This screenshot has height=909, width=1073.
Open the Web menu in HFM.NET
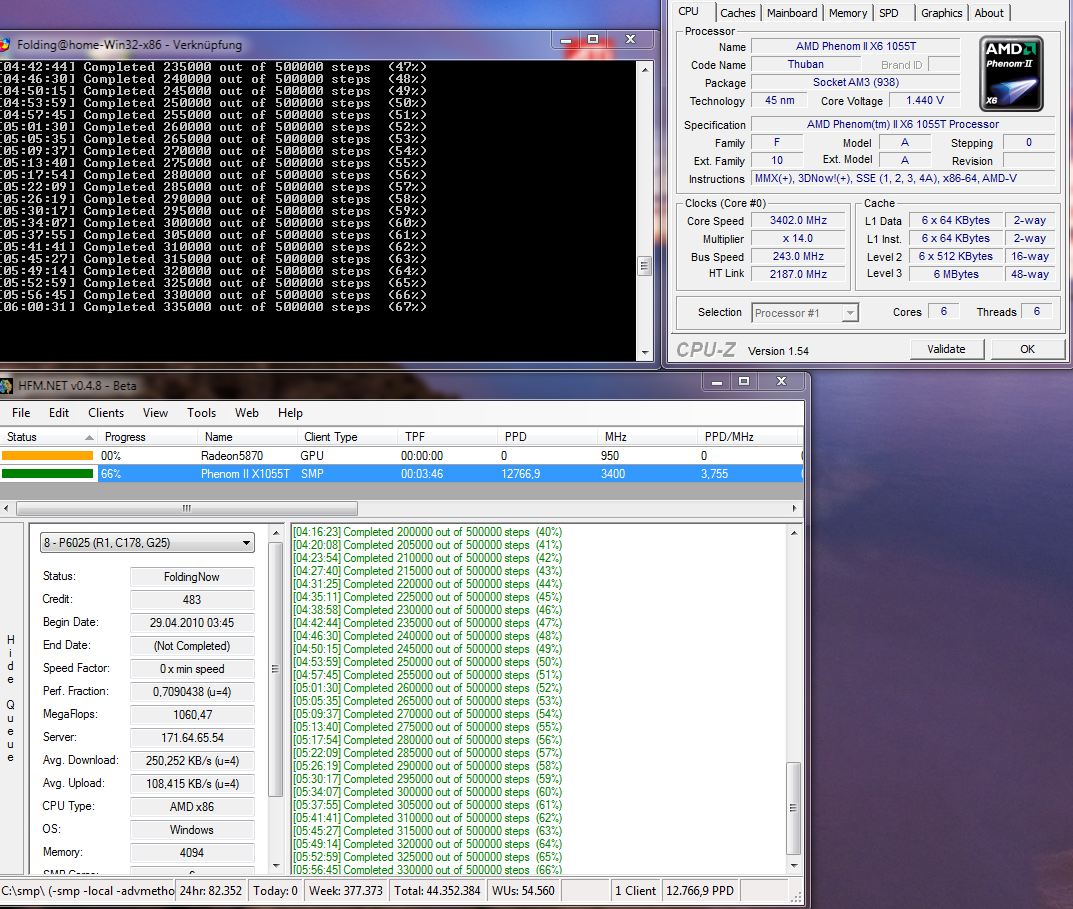[246, 413]
